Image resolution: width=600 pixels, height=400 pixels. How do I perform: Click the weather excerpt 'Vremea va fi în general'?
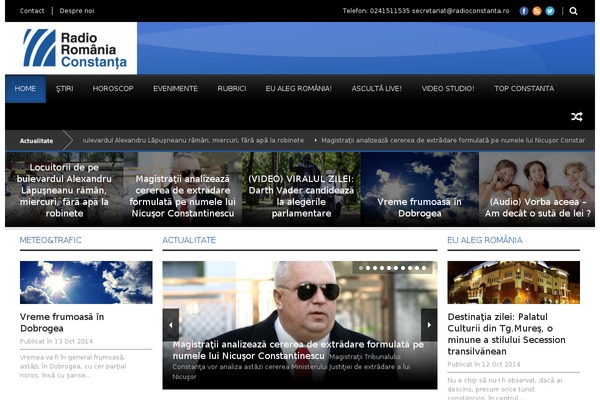point(73,366)
